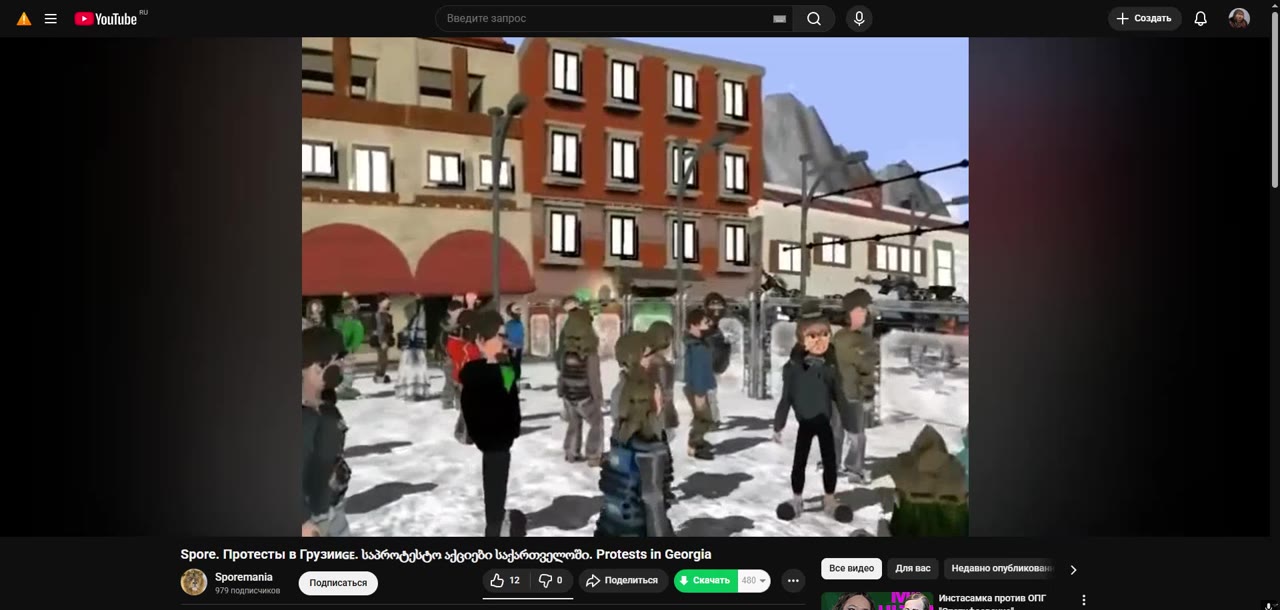Click the Создать button
Image resolution: width=1280 pixels, height=610 pixels.
[1145, 19]
